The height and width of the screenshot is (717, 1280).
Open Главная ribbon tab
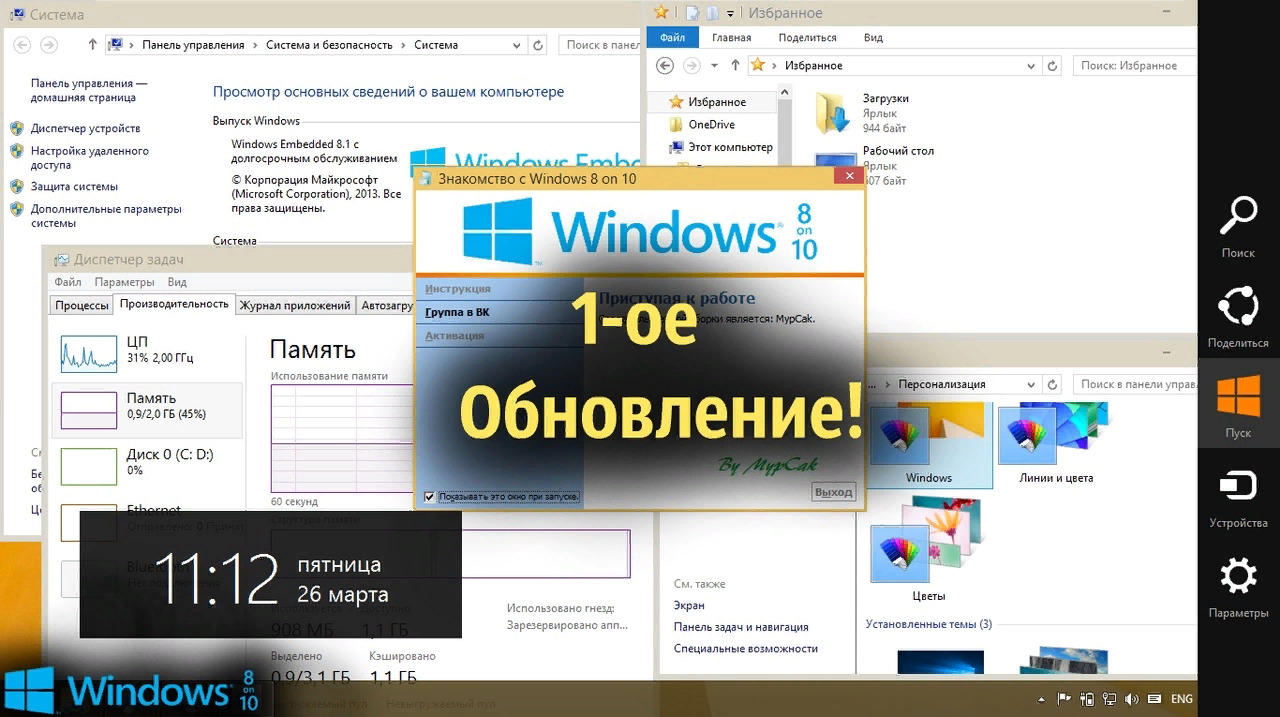(x=731, y=38)
